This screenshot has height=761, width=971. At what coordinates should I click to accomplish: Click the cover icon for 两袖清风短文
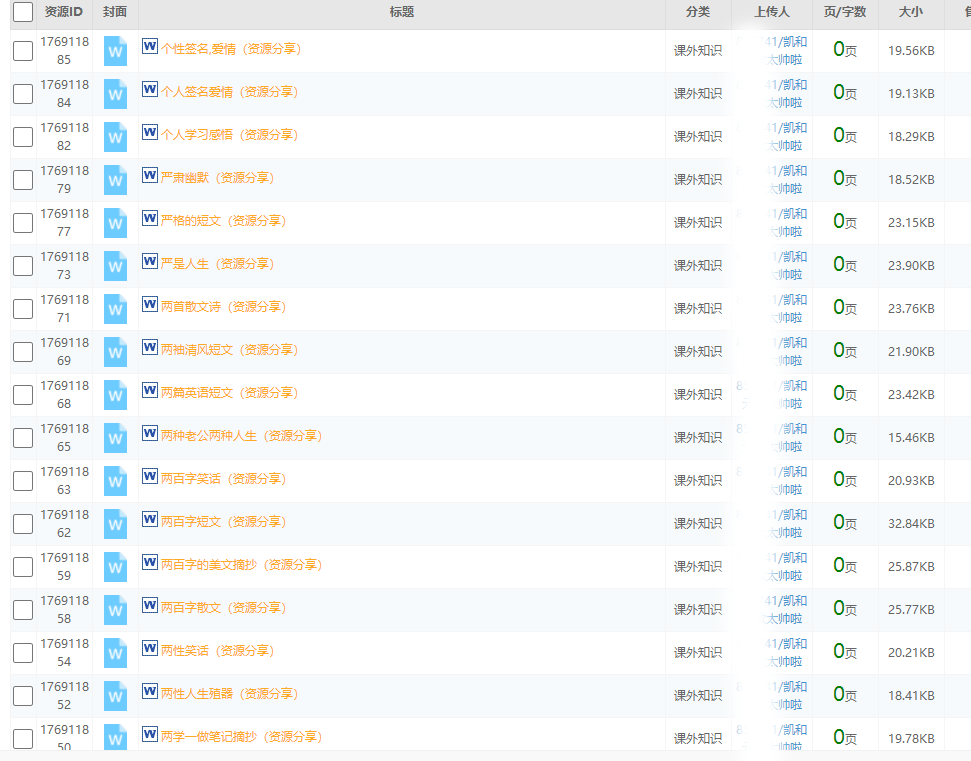[x=115, y=352]
